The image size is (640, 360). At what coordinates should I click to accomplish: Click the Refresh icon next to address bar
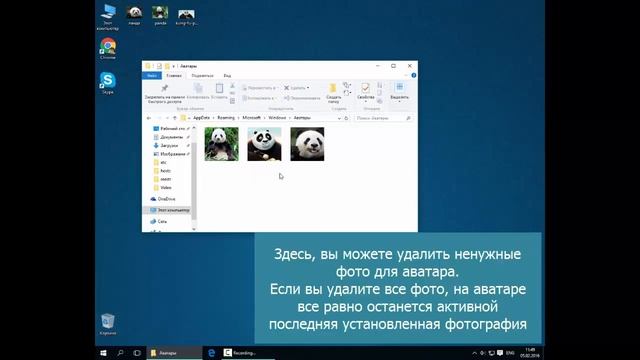pos(346,118)
